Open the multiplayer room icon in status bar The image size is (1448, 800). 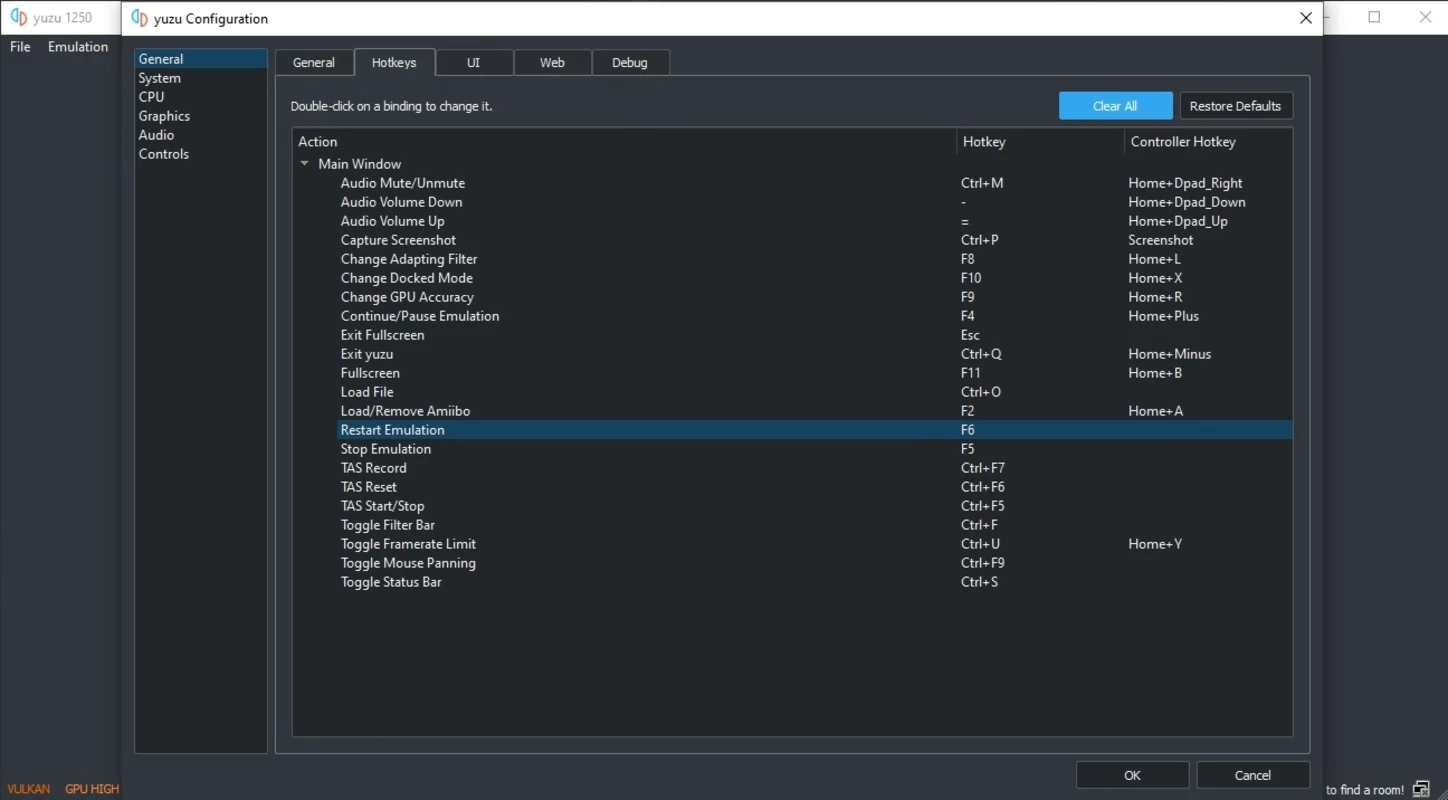(1421, 789)
